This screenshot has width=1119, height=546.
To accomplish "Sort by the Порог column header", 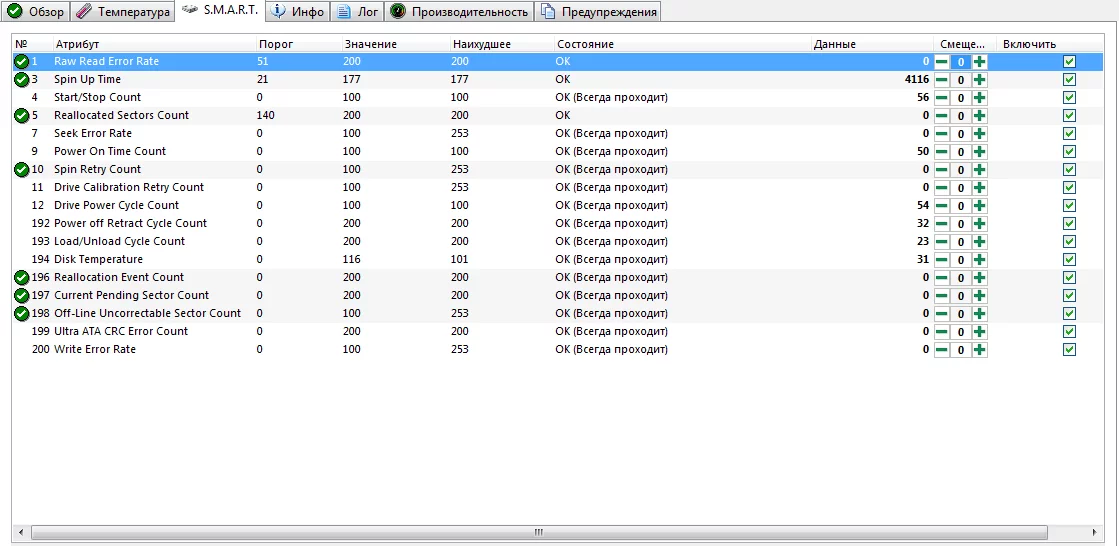I will point(298,44).
